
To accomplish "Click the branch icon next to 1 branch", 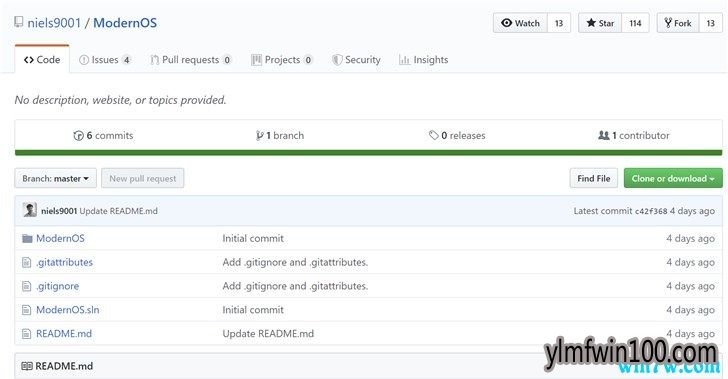I will tap(260, 135).
